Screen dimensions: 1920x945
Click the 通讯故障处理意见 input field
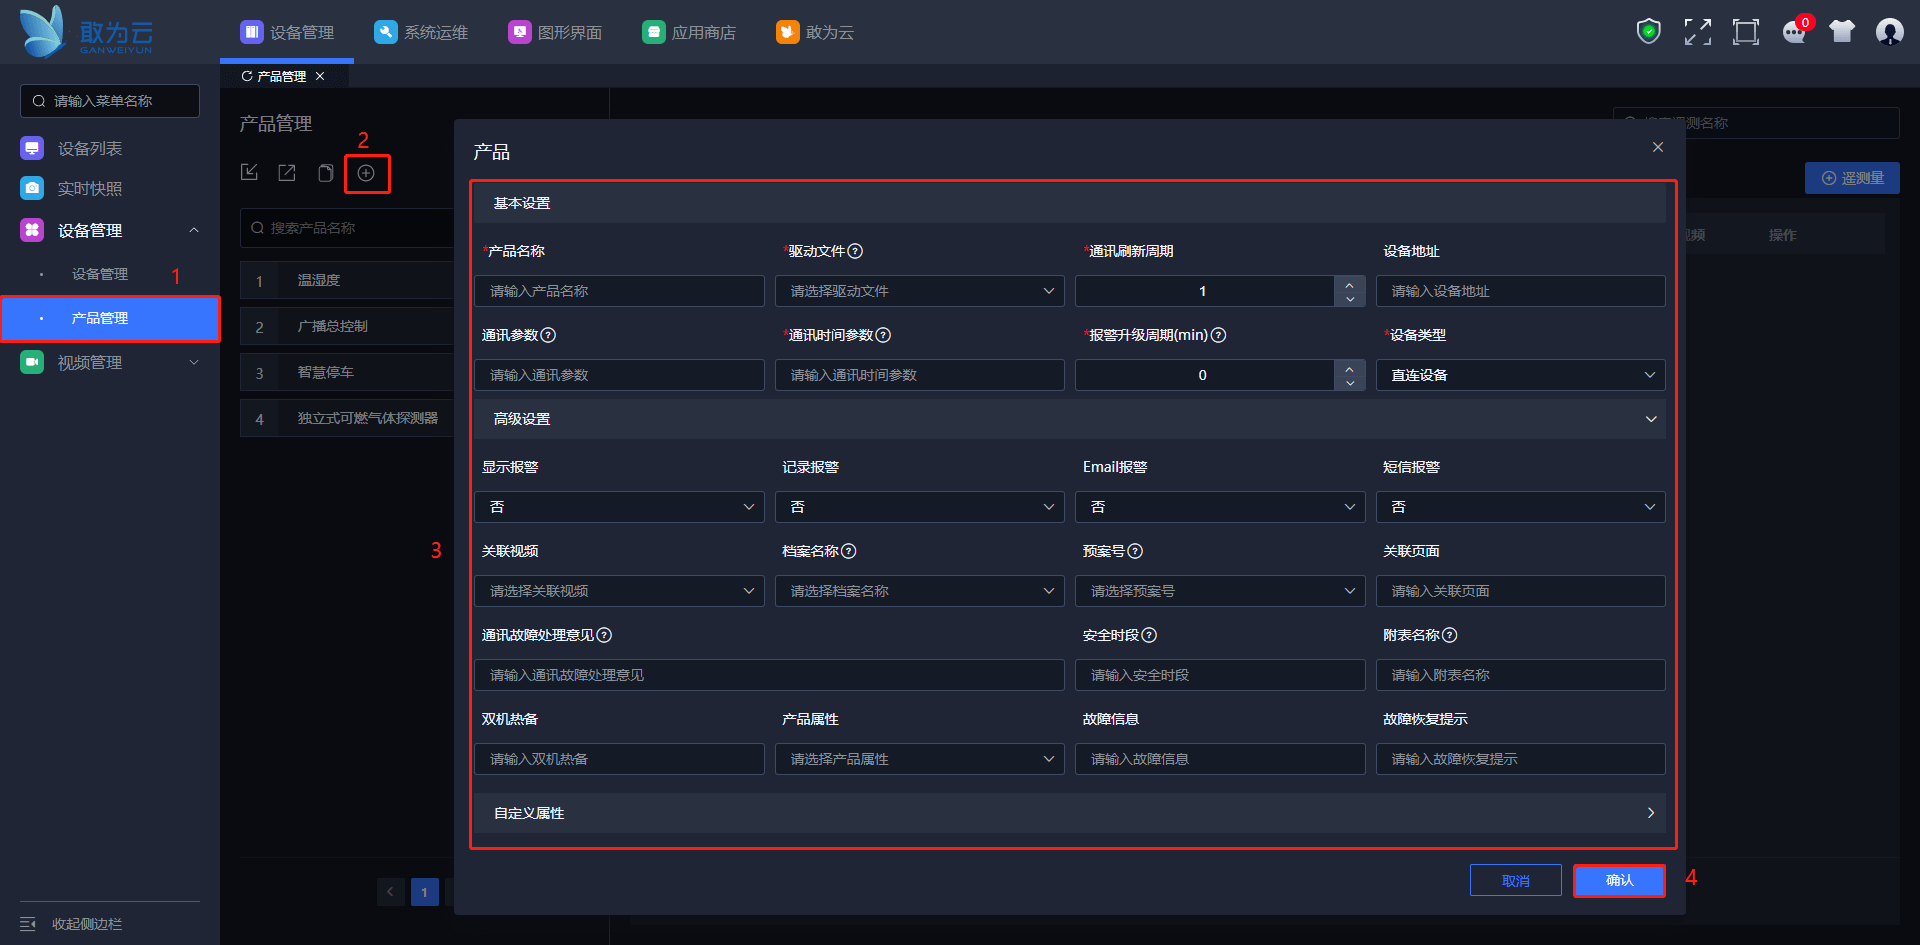point(769,675)
